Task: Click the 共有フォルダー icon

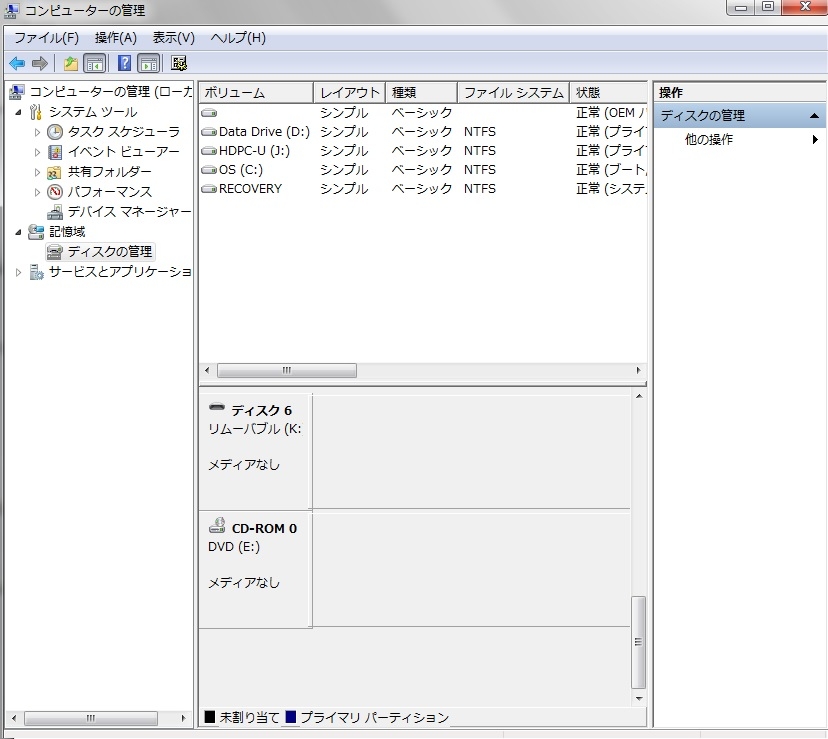Action: (x=54, y=172)
